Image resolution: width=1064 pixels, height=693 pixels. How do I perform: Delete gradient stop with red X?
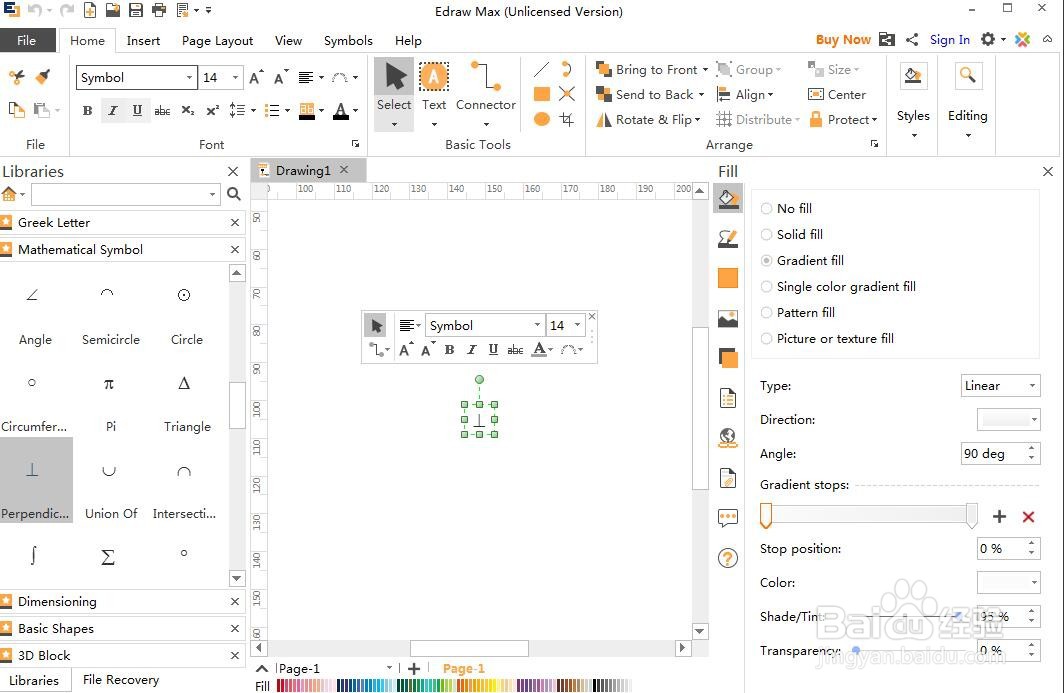pyautogui.click(x=1028, y=517)
